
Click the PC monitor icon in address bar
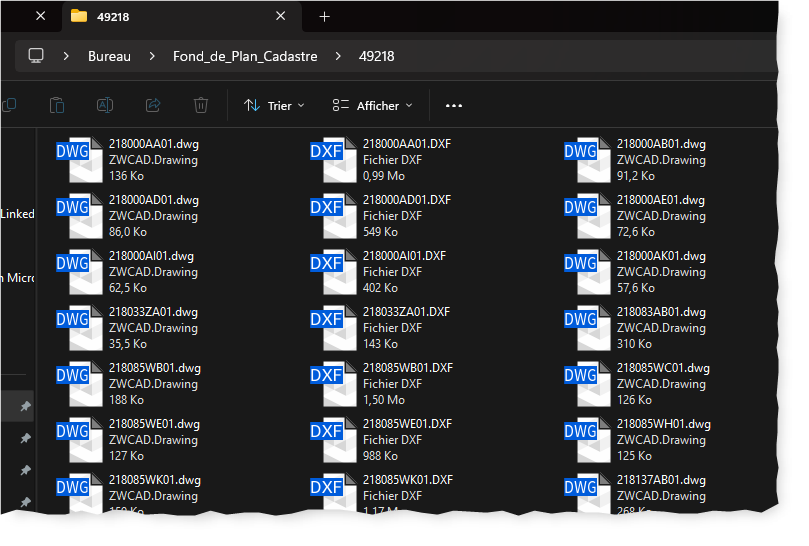pyautogui.click(x=37, y=56)
